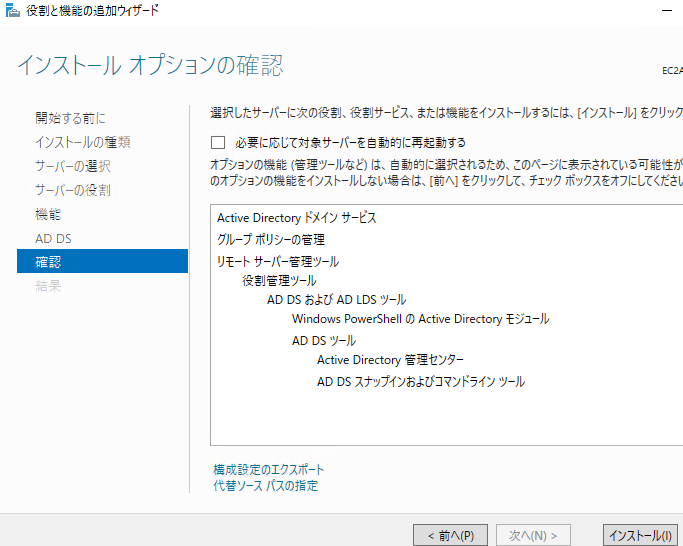Select AD DS スナップインおよびコマンドライン ツール entry
Viewport: 683px width, 546px height.
coord(421,382)
